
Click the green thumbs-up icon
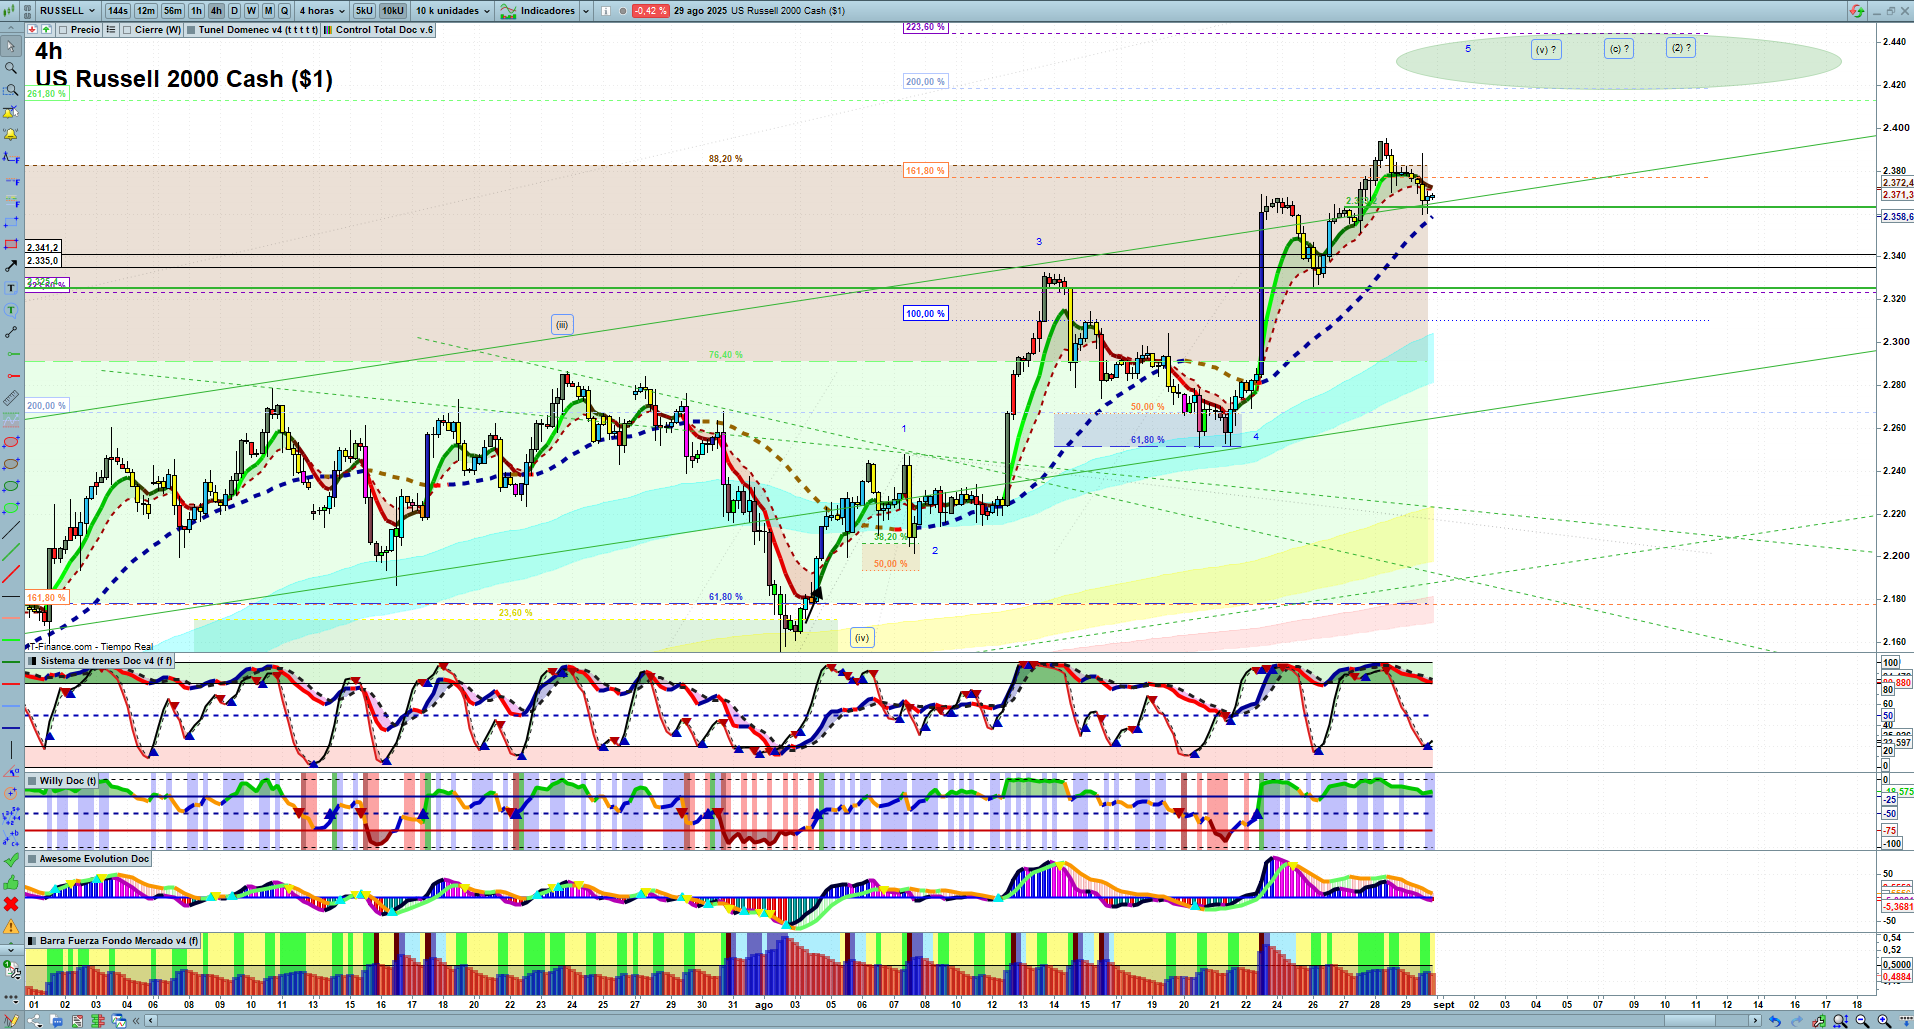(x=11, y=882)
